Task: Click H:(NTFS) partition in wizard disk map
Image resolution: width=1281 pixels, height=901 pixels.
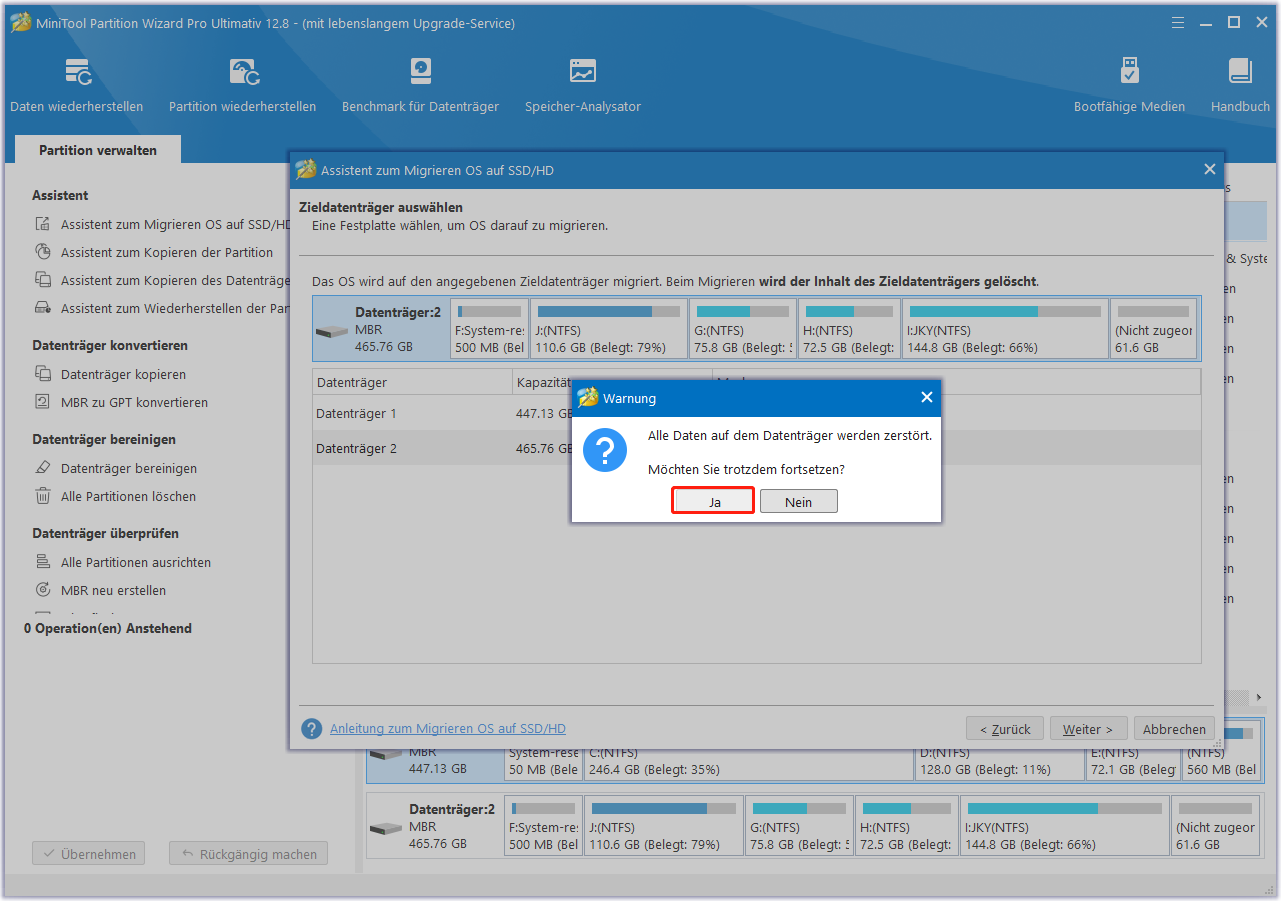Action: [849, 329]
